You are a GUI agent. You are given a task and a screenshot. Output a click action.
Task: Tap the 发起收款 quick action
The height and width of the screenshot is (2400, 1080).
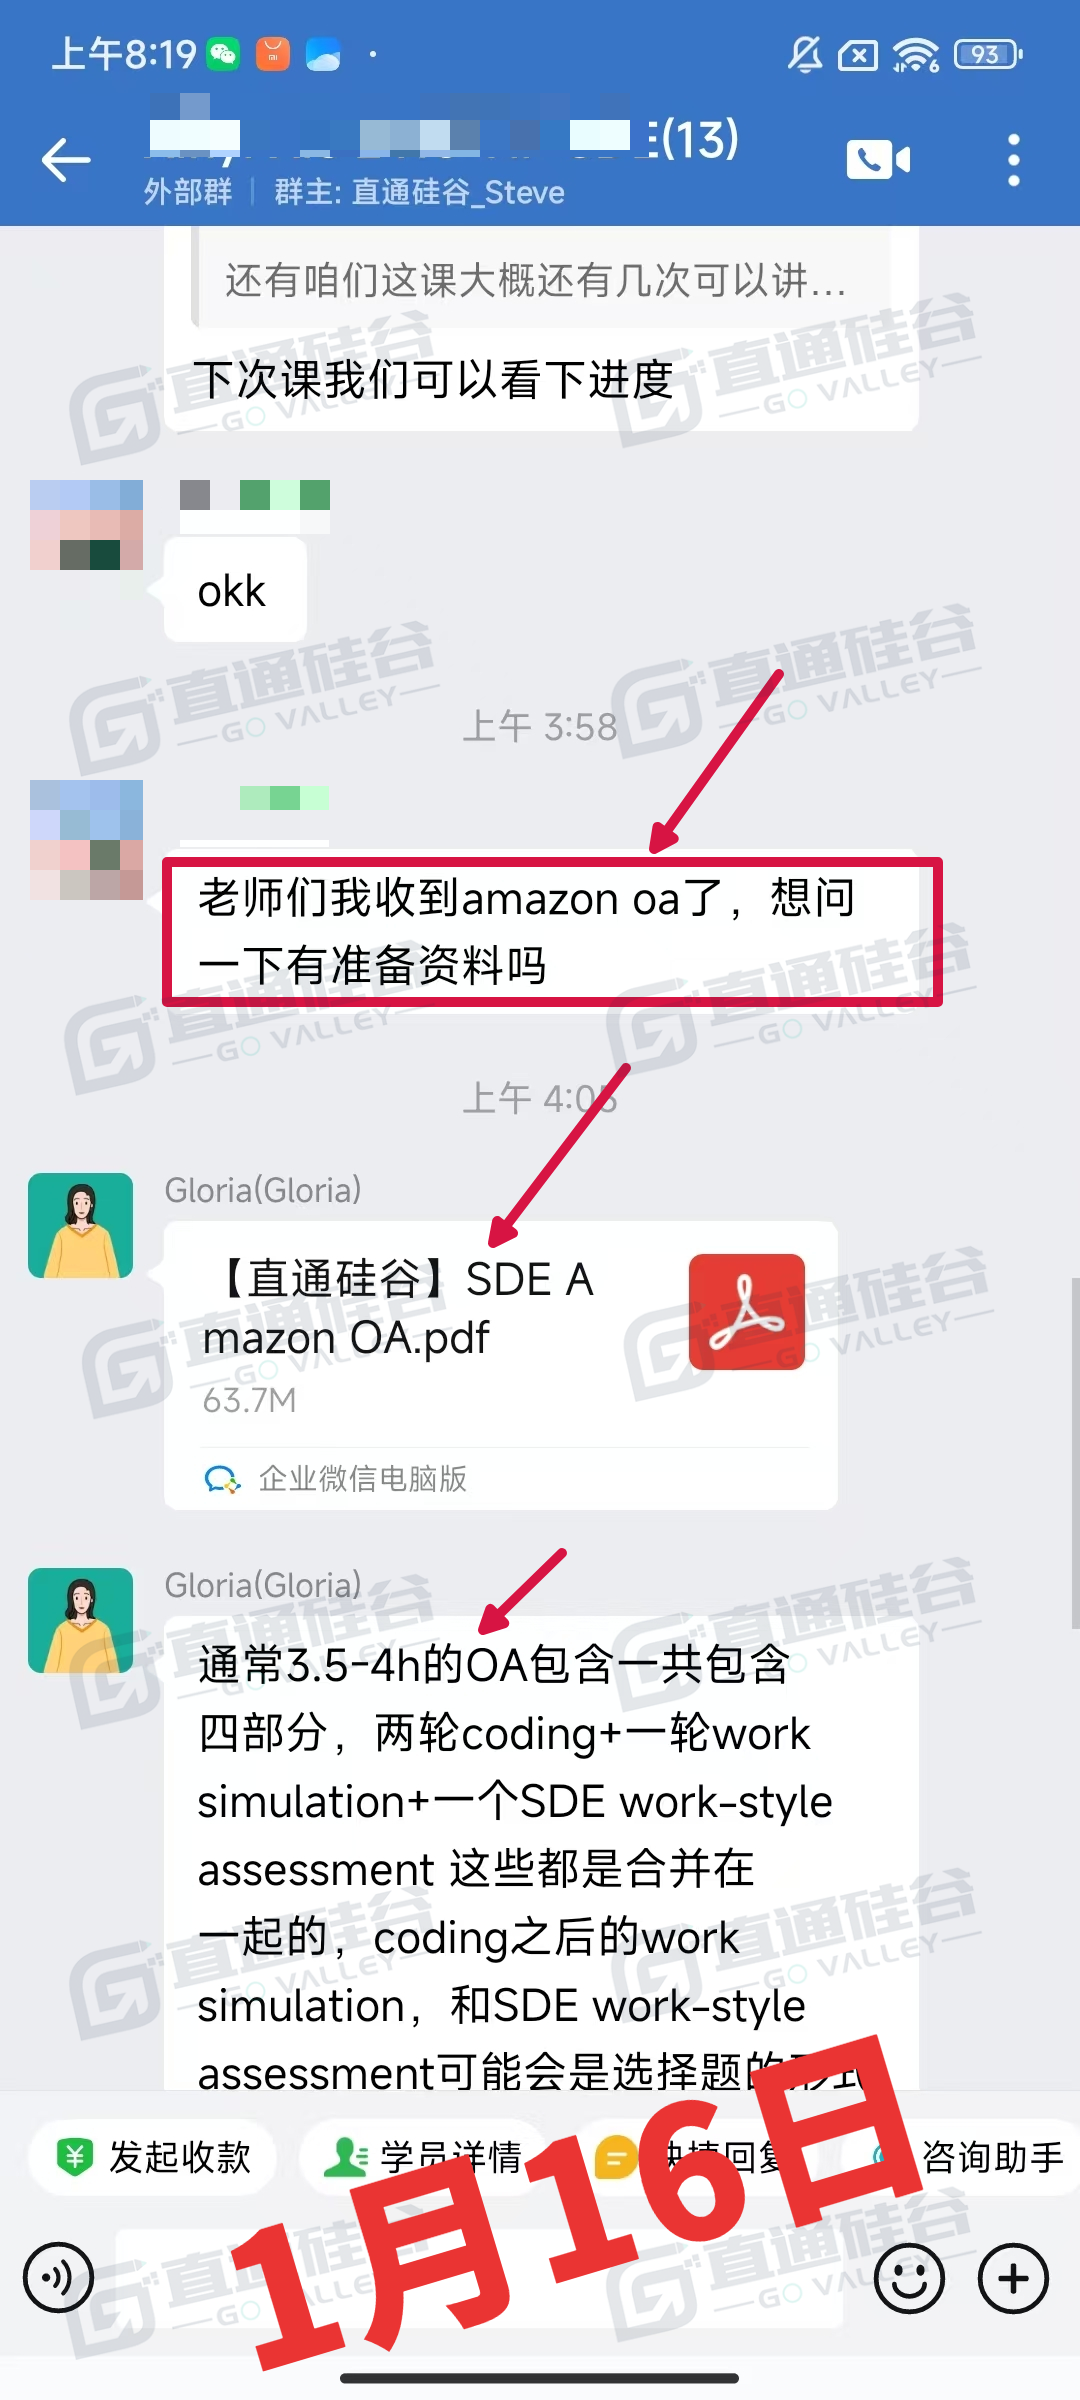tap(152, 2157)
